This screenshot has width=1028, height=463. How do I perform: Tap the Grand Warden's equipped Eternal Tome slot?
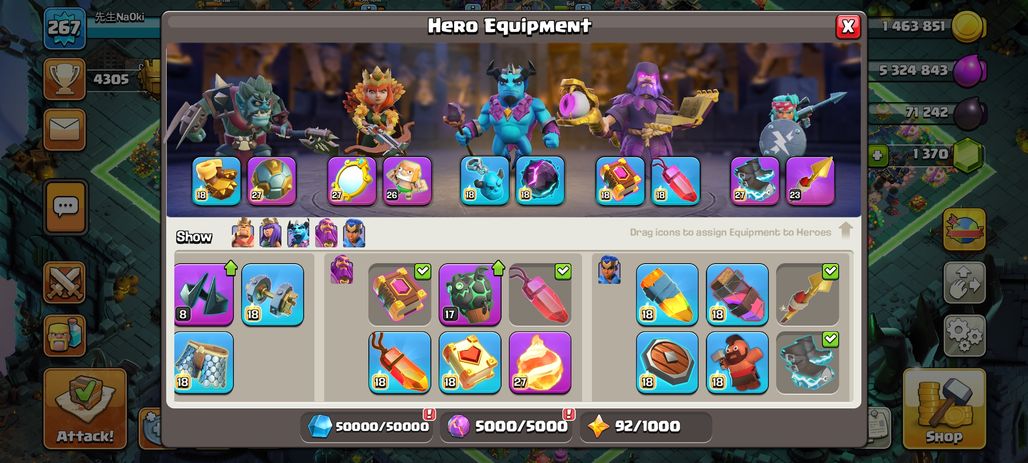620,180
